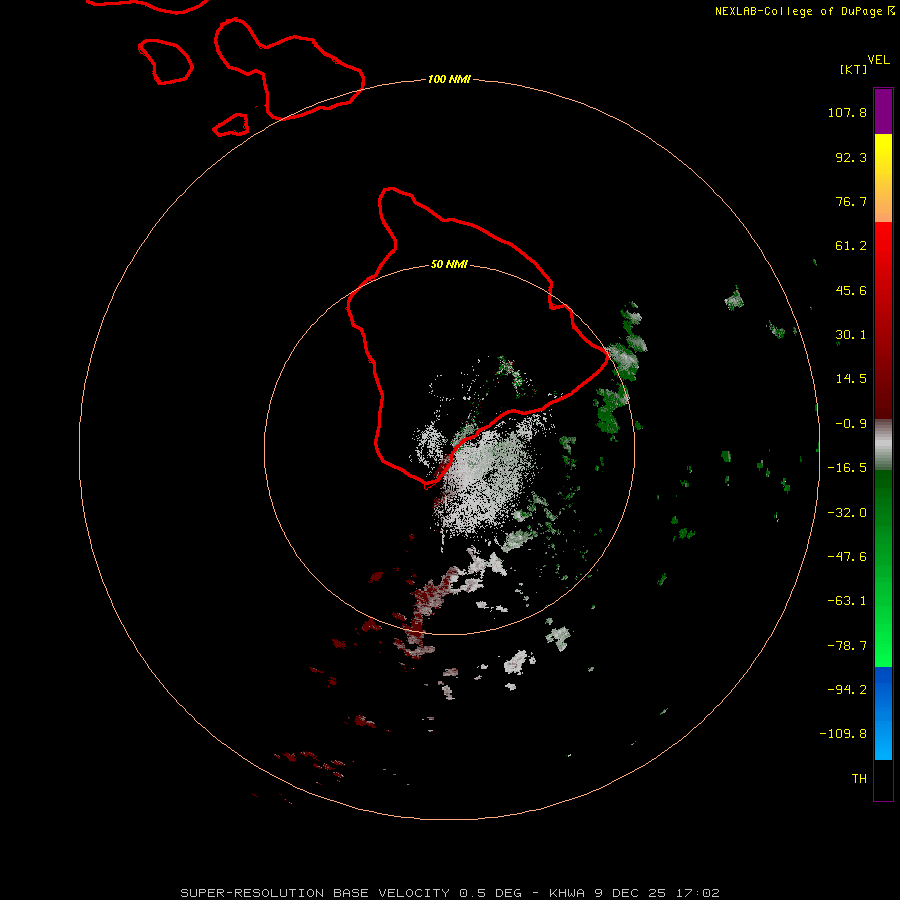Select the 30.1 value on the velocity scale
The height and width of the screenshot is (900, 900).
(x=851, y=335)
